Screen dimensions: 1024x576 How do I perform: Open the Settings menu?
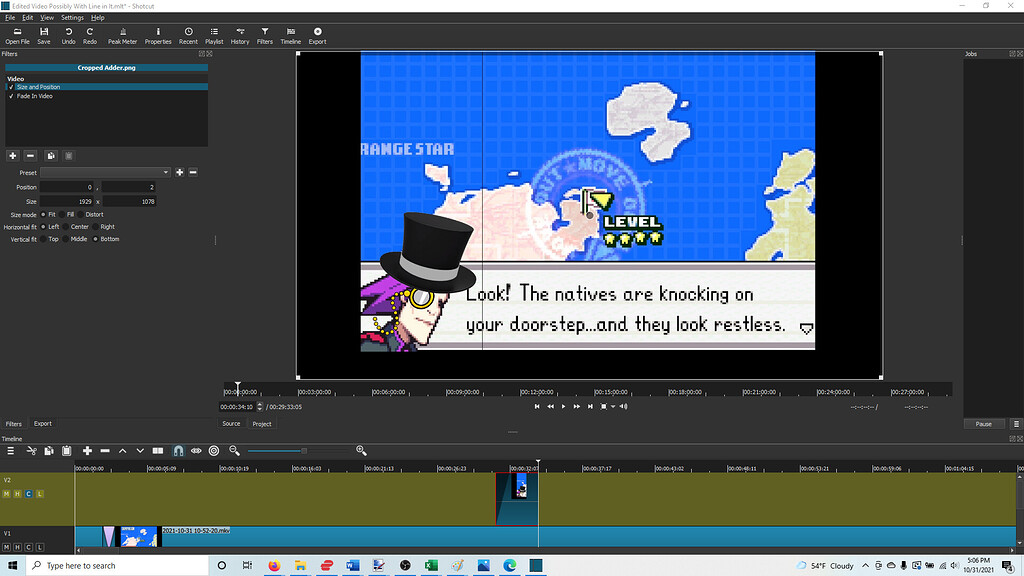pyautogui.click(x=72, y=17)
